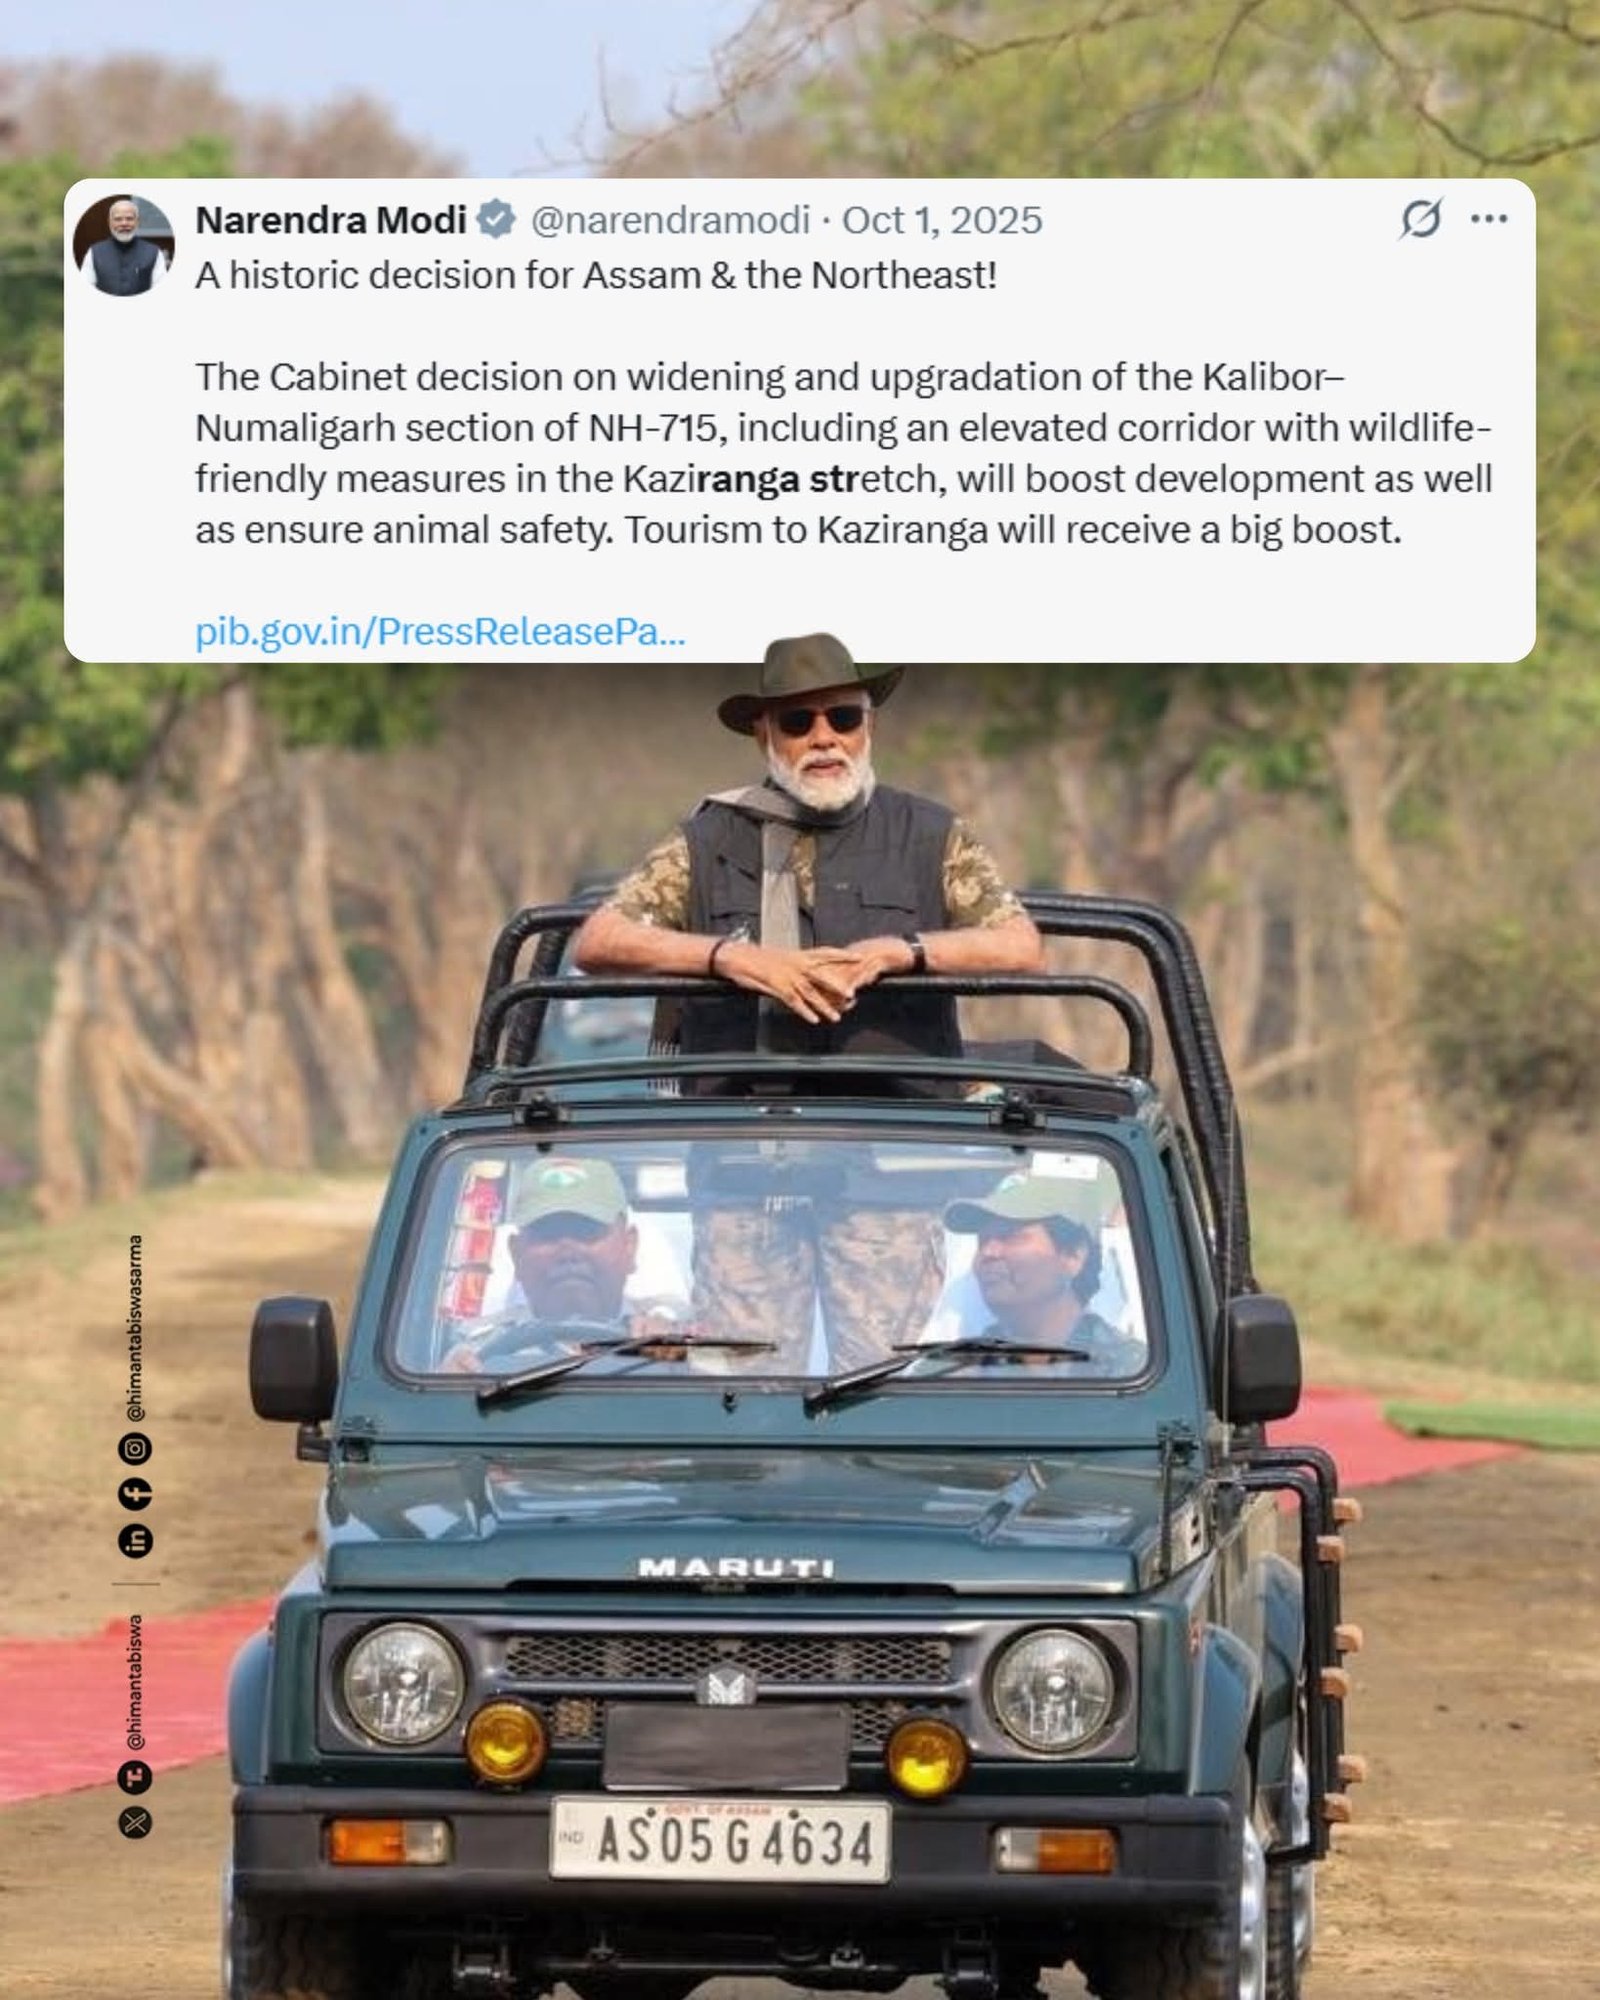Screen dimensions: 1600x2000
Task: Open the pib.gov.in press release link
Action: [x=440, y=631]
